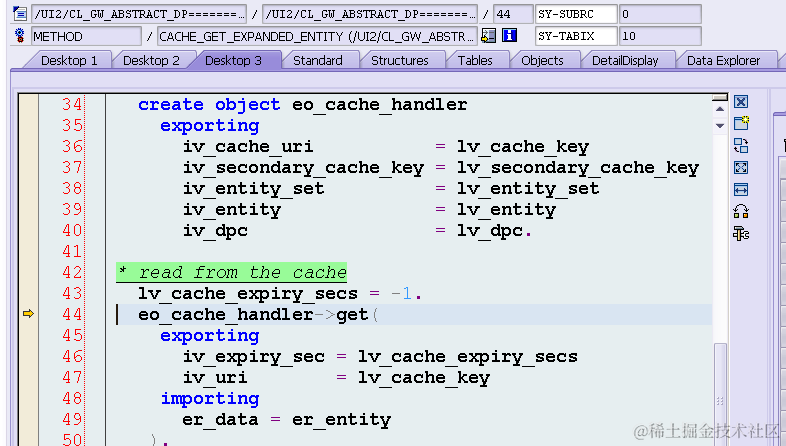Click the '* read from the cache' comment

point(232,272)
